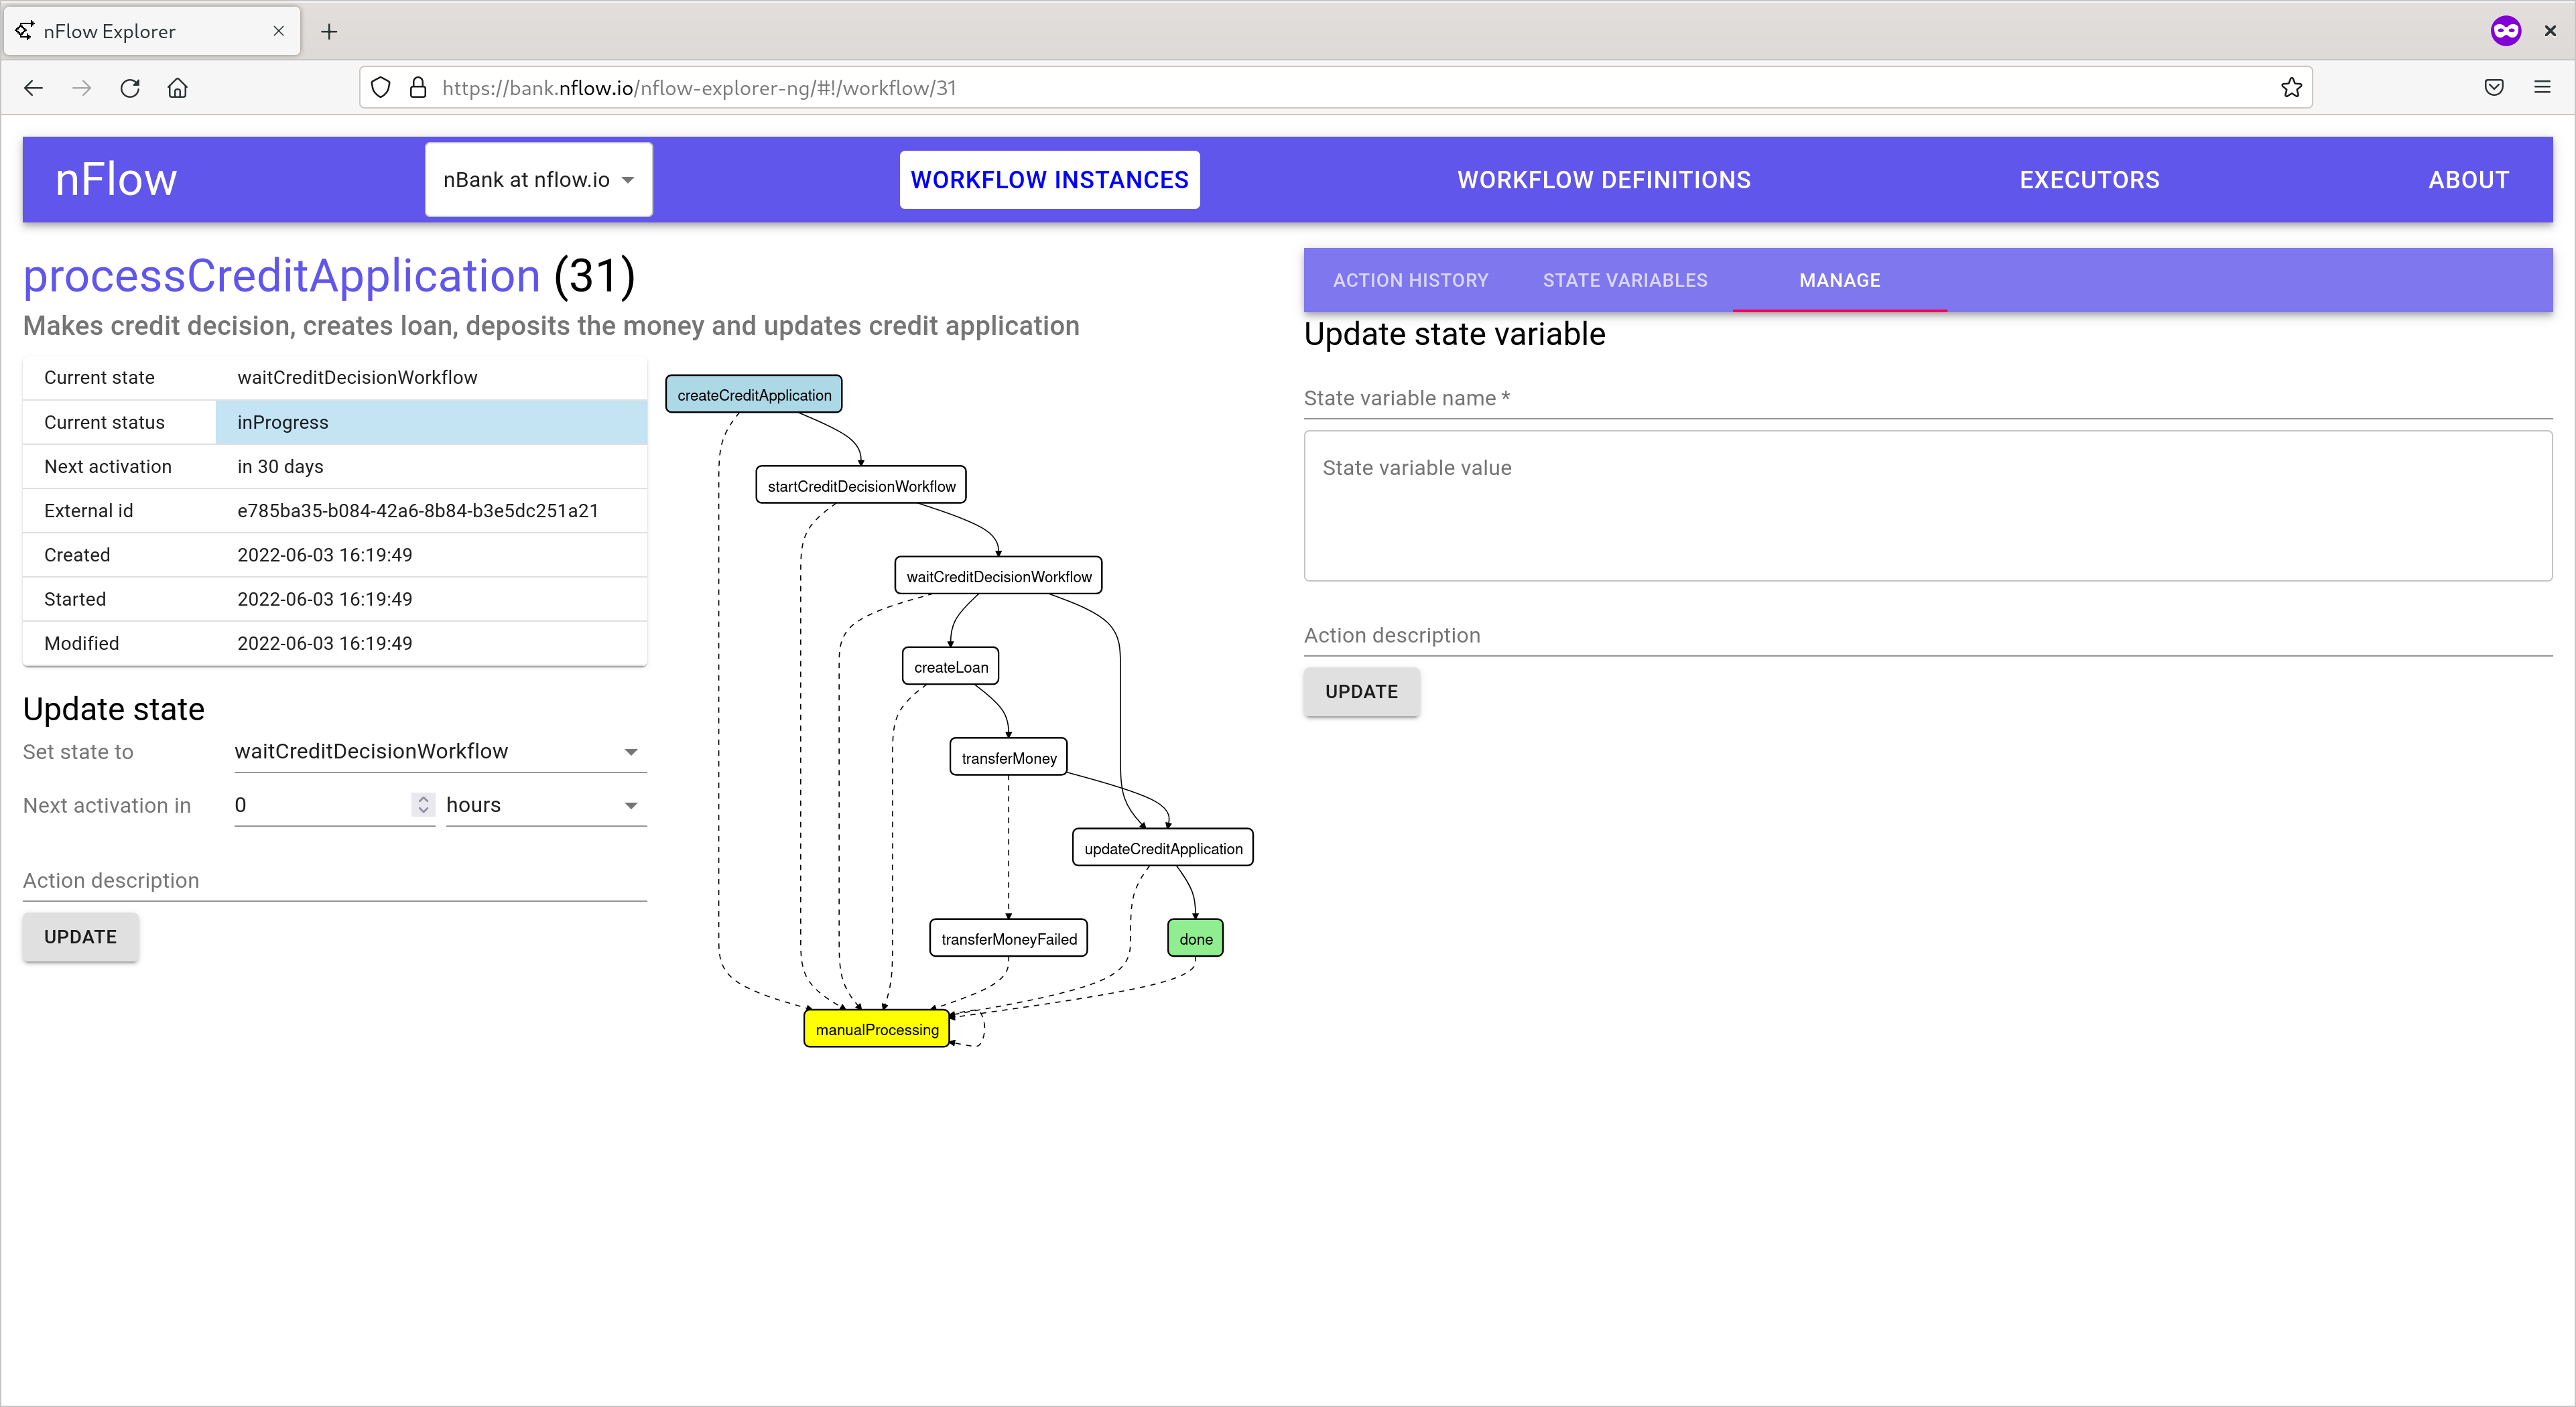Screen dimensions: 2576x1407
Task: Click the Pocket save icon
Action: tap(2494, 88)
